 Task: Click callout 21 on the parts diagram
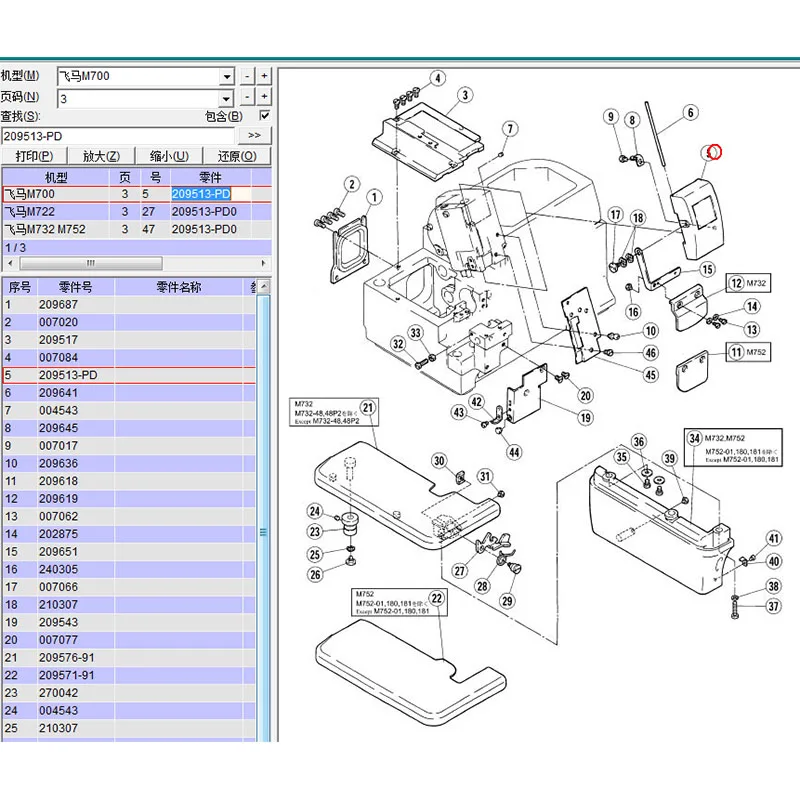coord(368,408)
